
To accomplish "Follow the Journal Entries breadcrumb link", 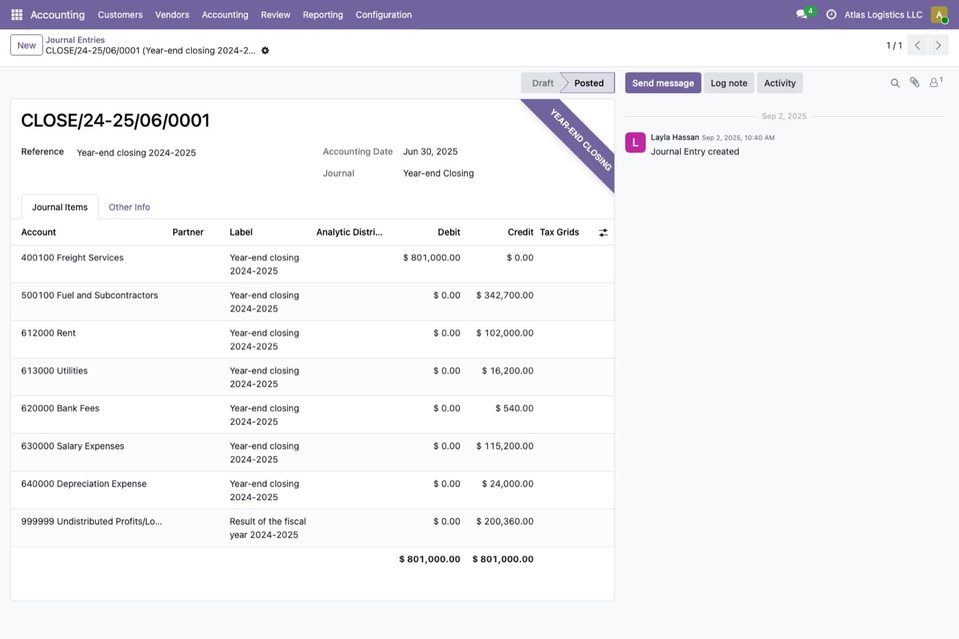I will click(x=75, y=40).
